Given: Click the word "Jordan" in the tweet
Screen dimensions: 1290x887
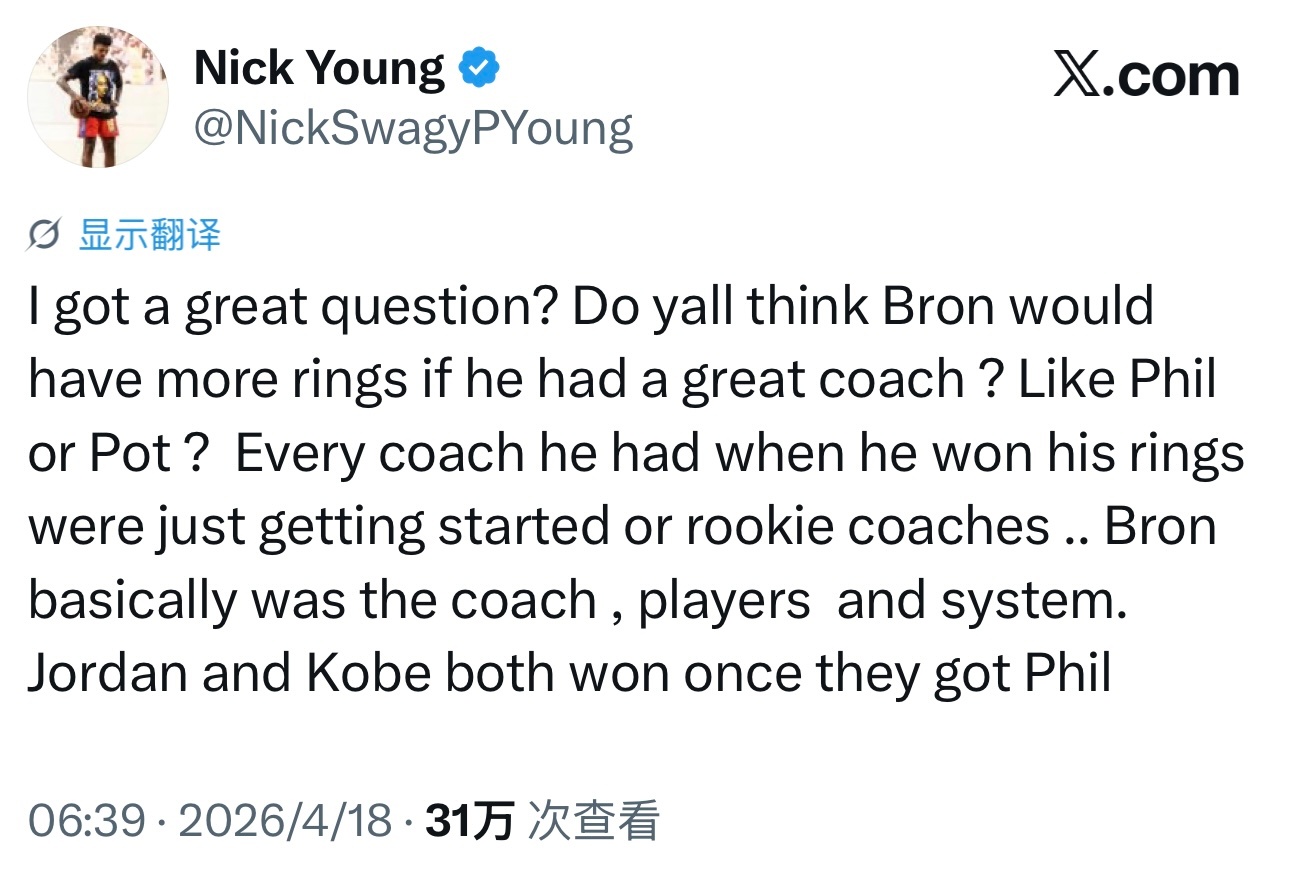Looking at the screenshot, I should click(x=108, y=674).
